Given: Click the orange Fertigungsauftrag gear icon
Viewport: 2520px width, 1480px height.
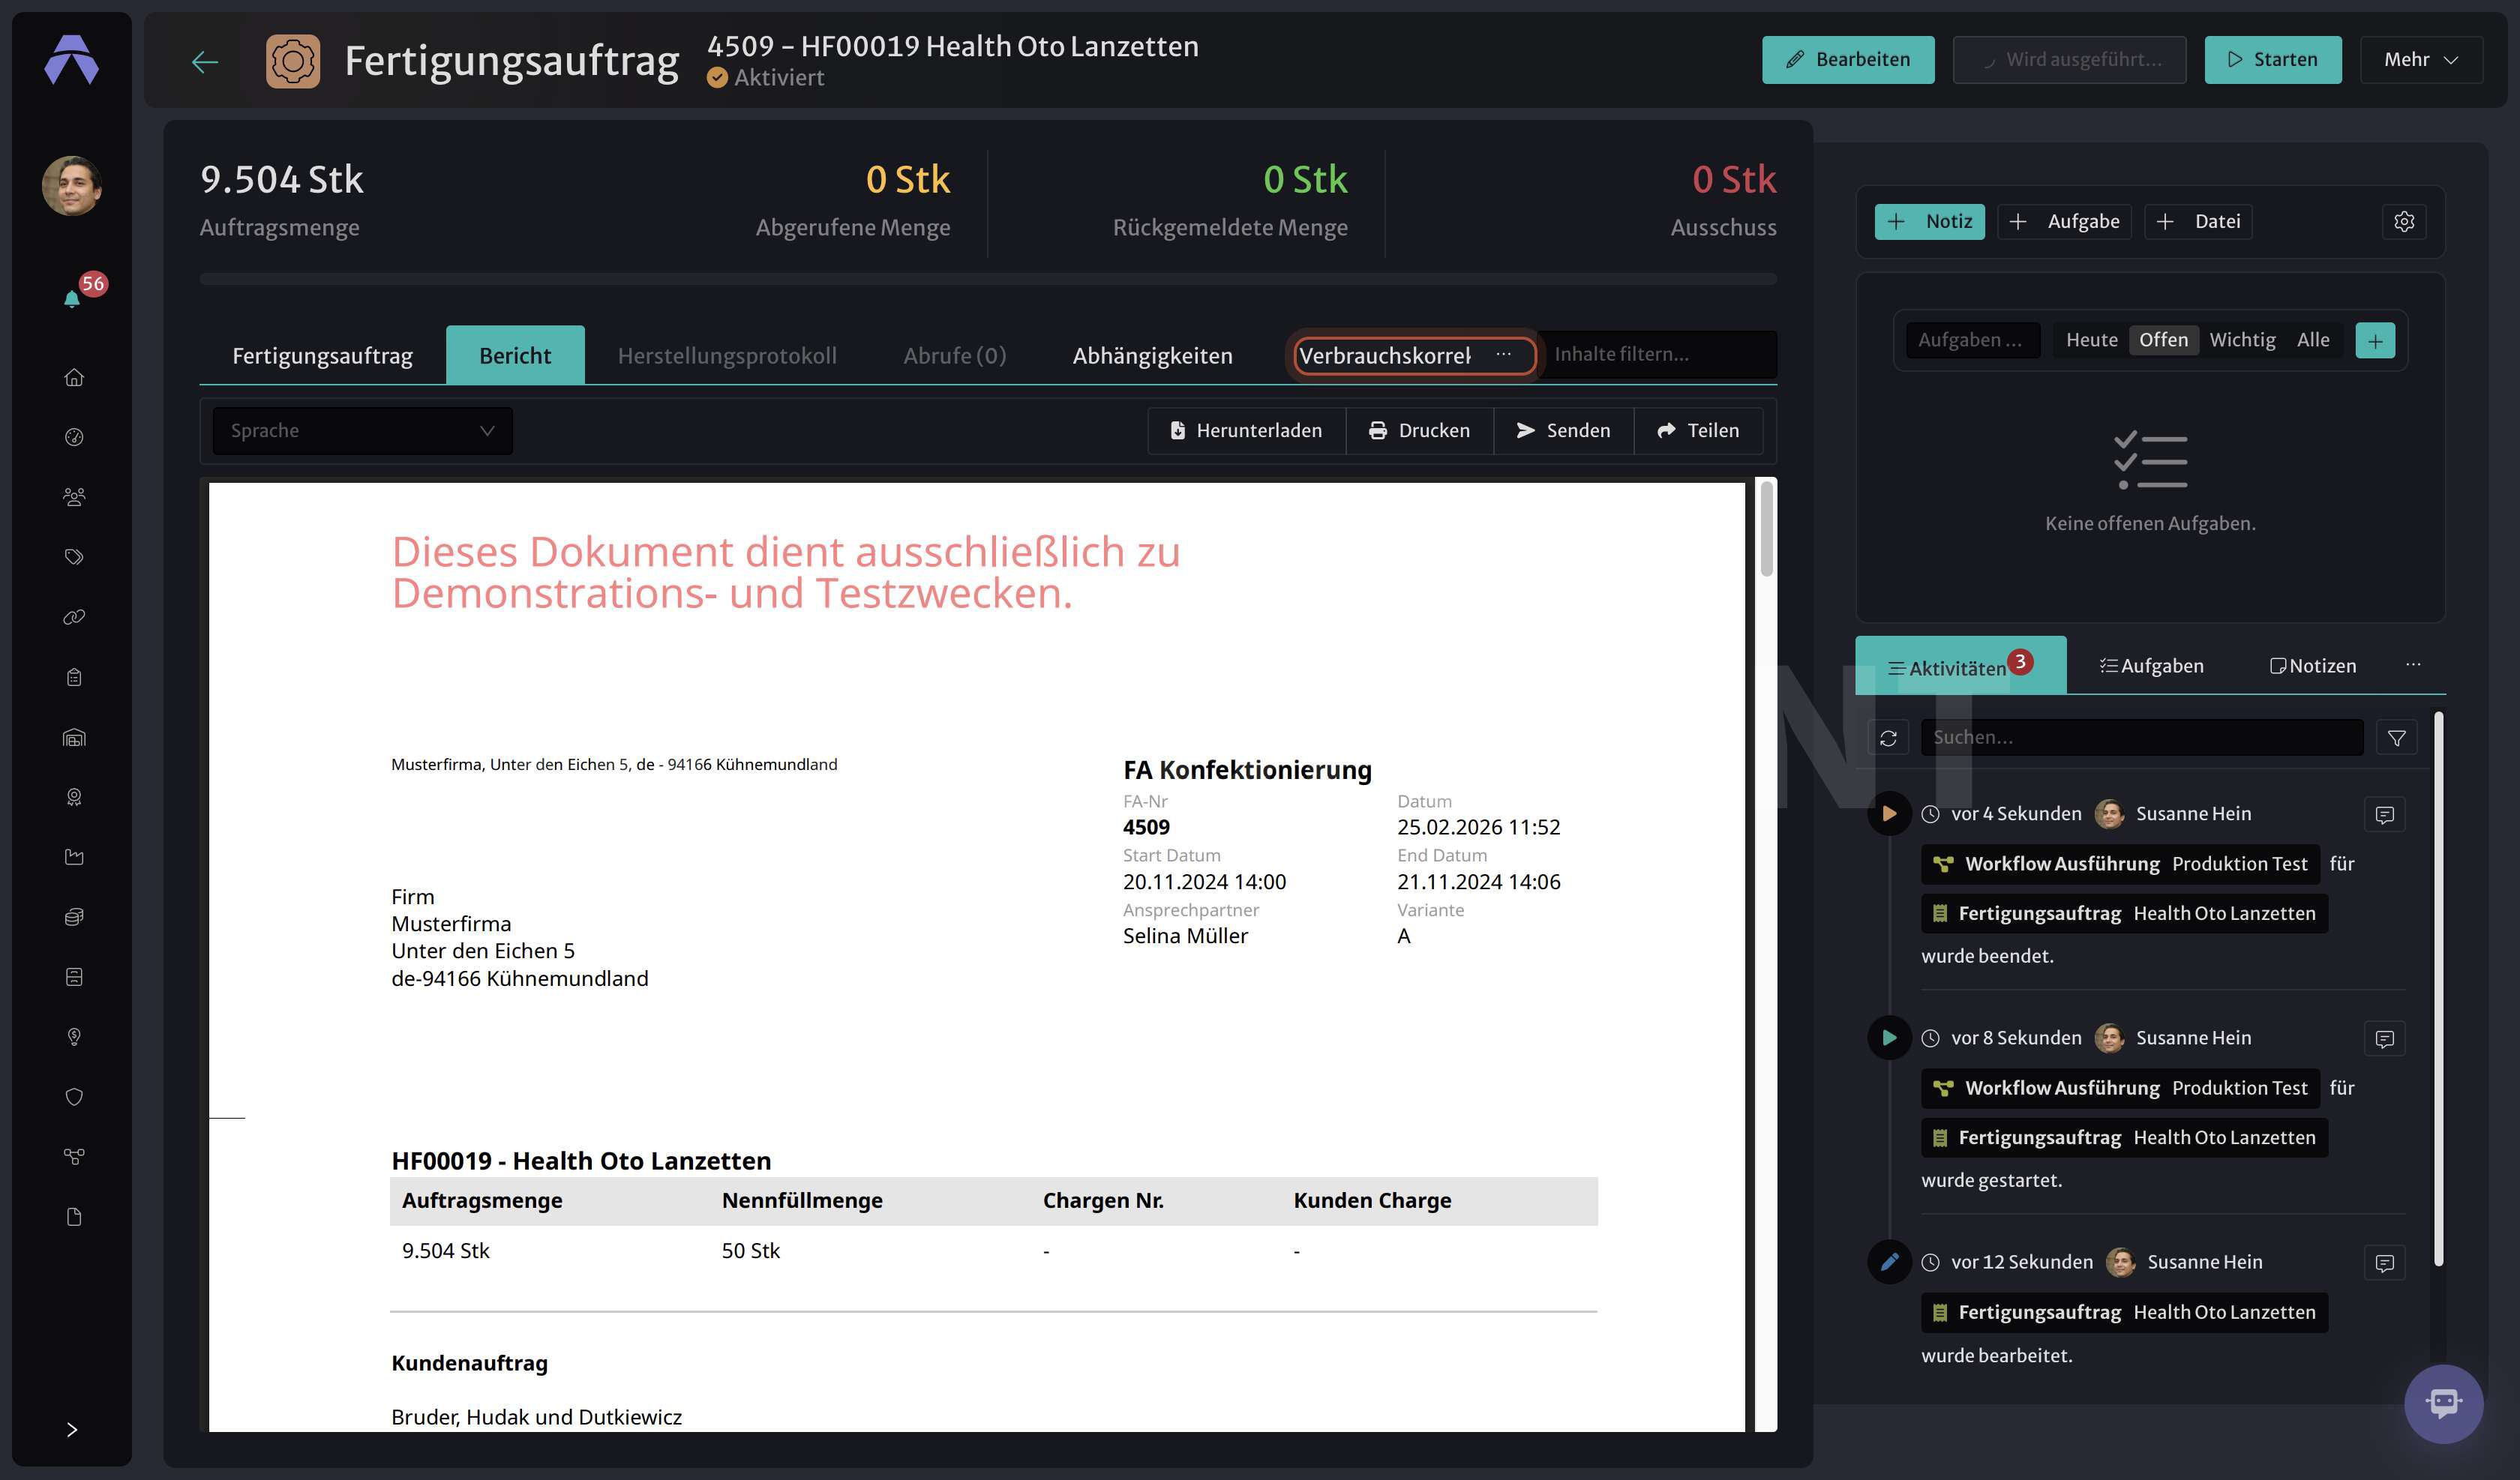Looking at the screenshot, I should (293, 61).
